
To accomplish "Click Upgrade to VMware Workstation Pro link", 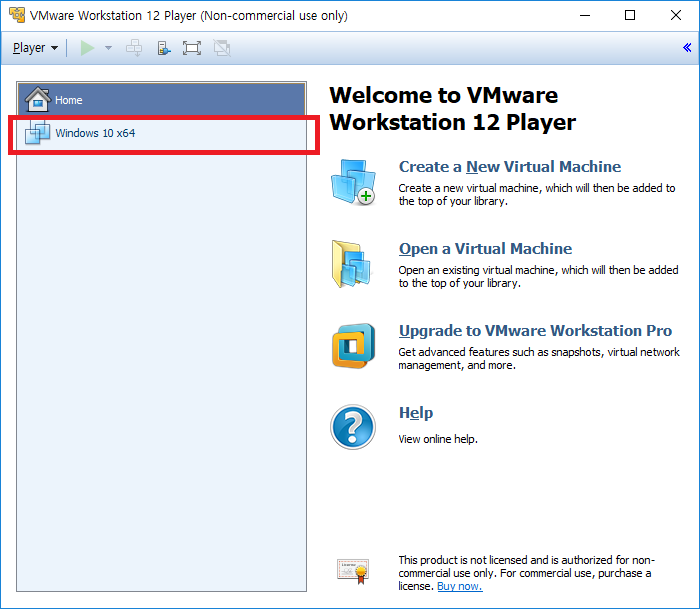I will coord(535,331).
